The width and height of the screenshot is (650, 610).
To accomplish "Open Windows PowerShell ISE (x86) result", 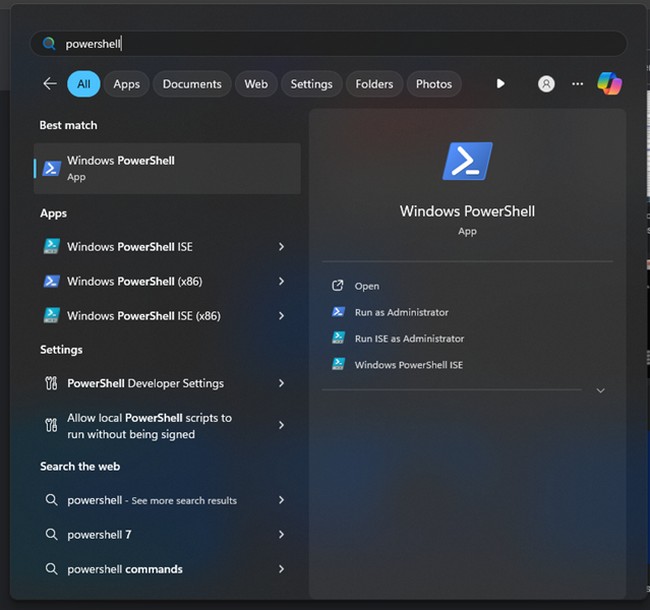I will point(167,316).
